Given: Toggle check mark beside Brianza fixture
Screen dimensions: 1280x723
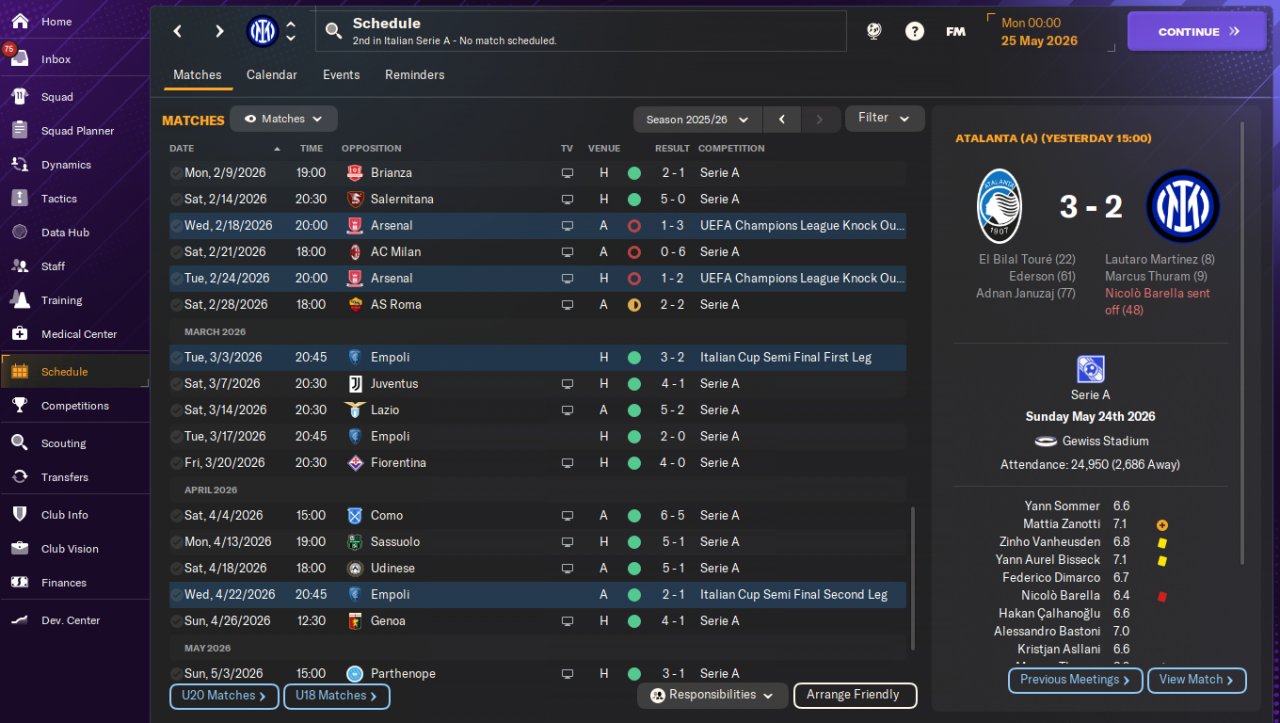Looking at the screenshot, I should tap(176, 173).
